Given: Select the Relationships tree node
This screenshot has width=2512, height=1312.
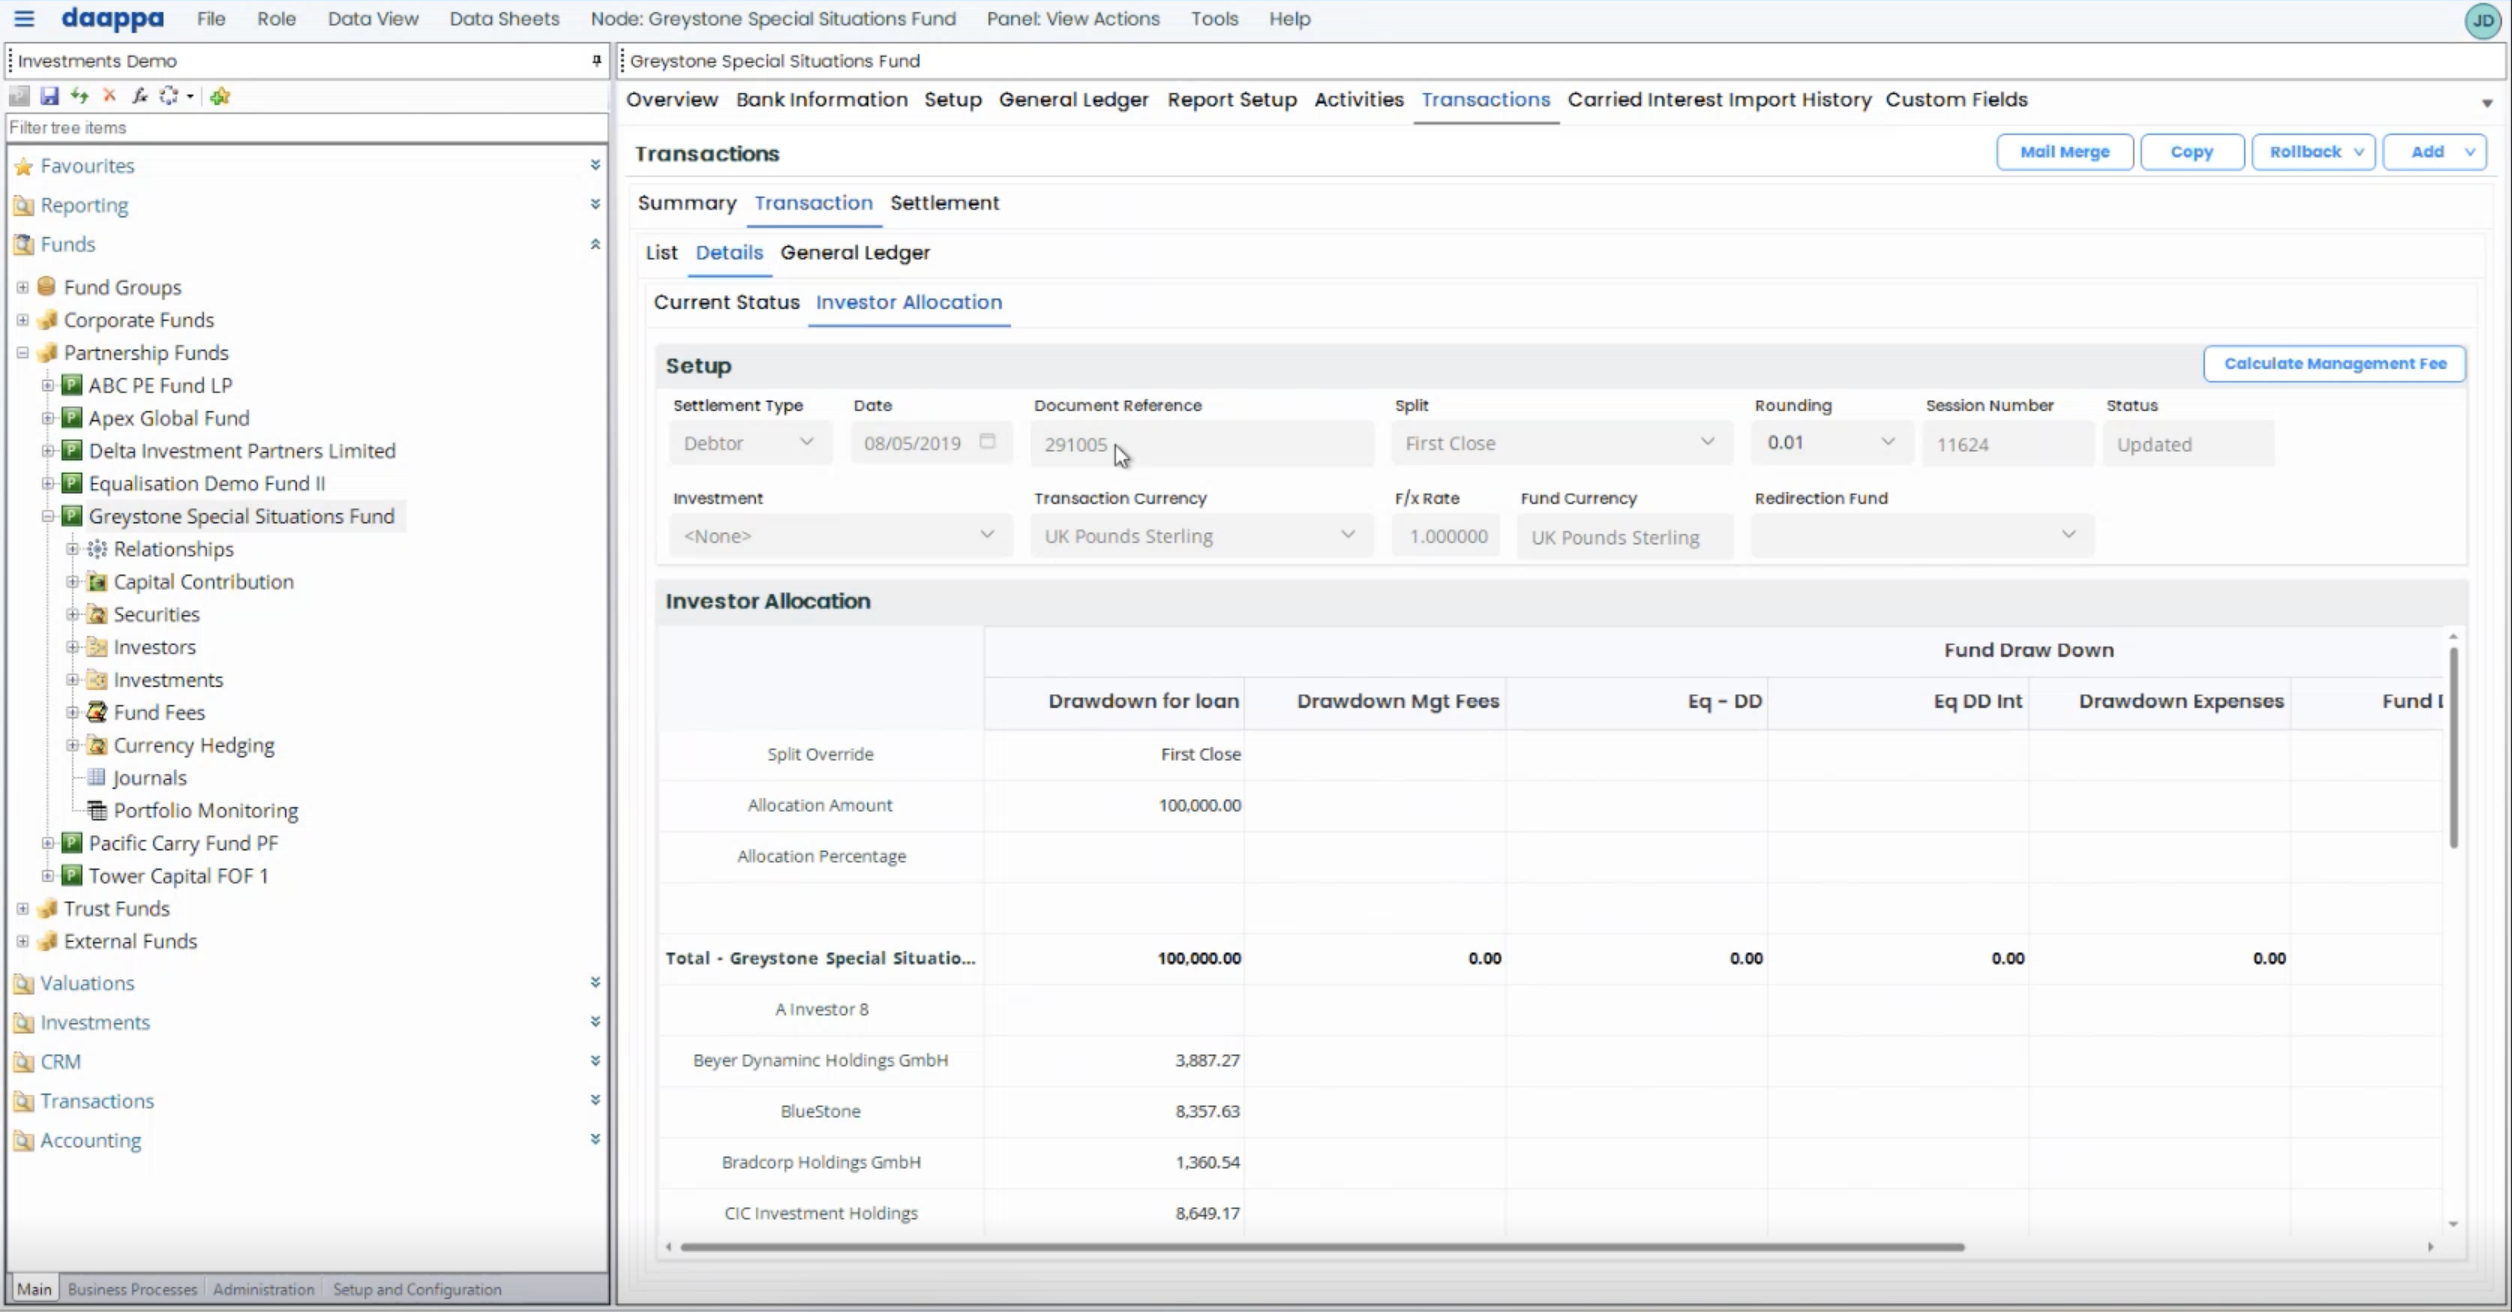Looking at the screenshot, I should click(173, 549).
